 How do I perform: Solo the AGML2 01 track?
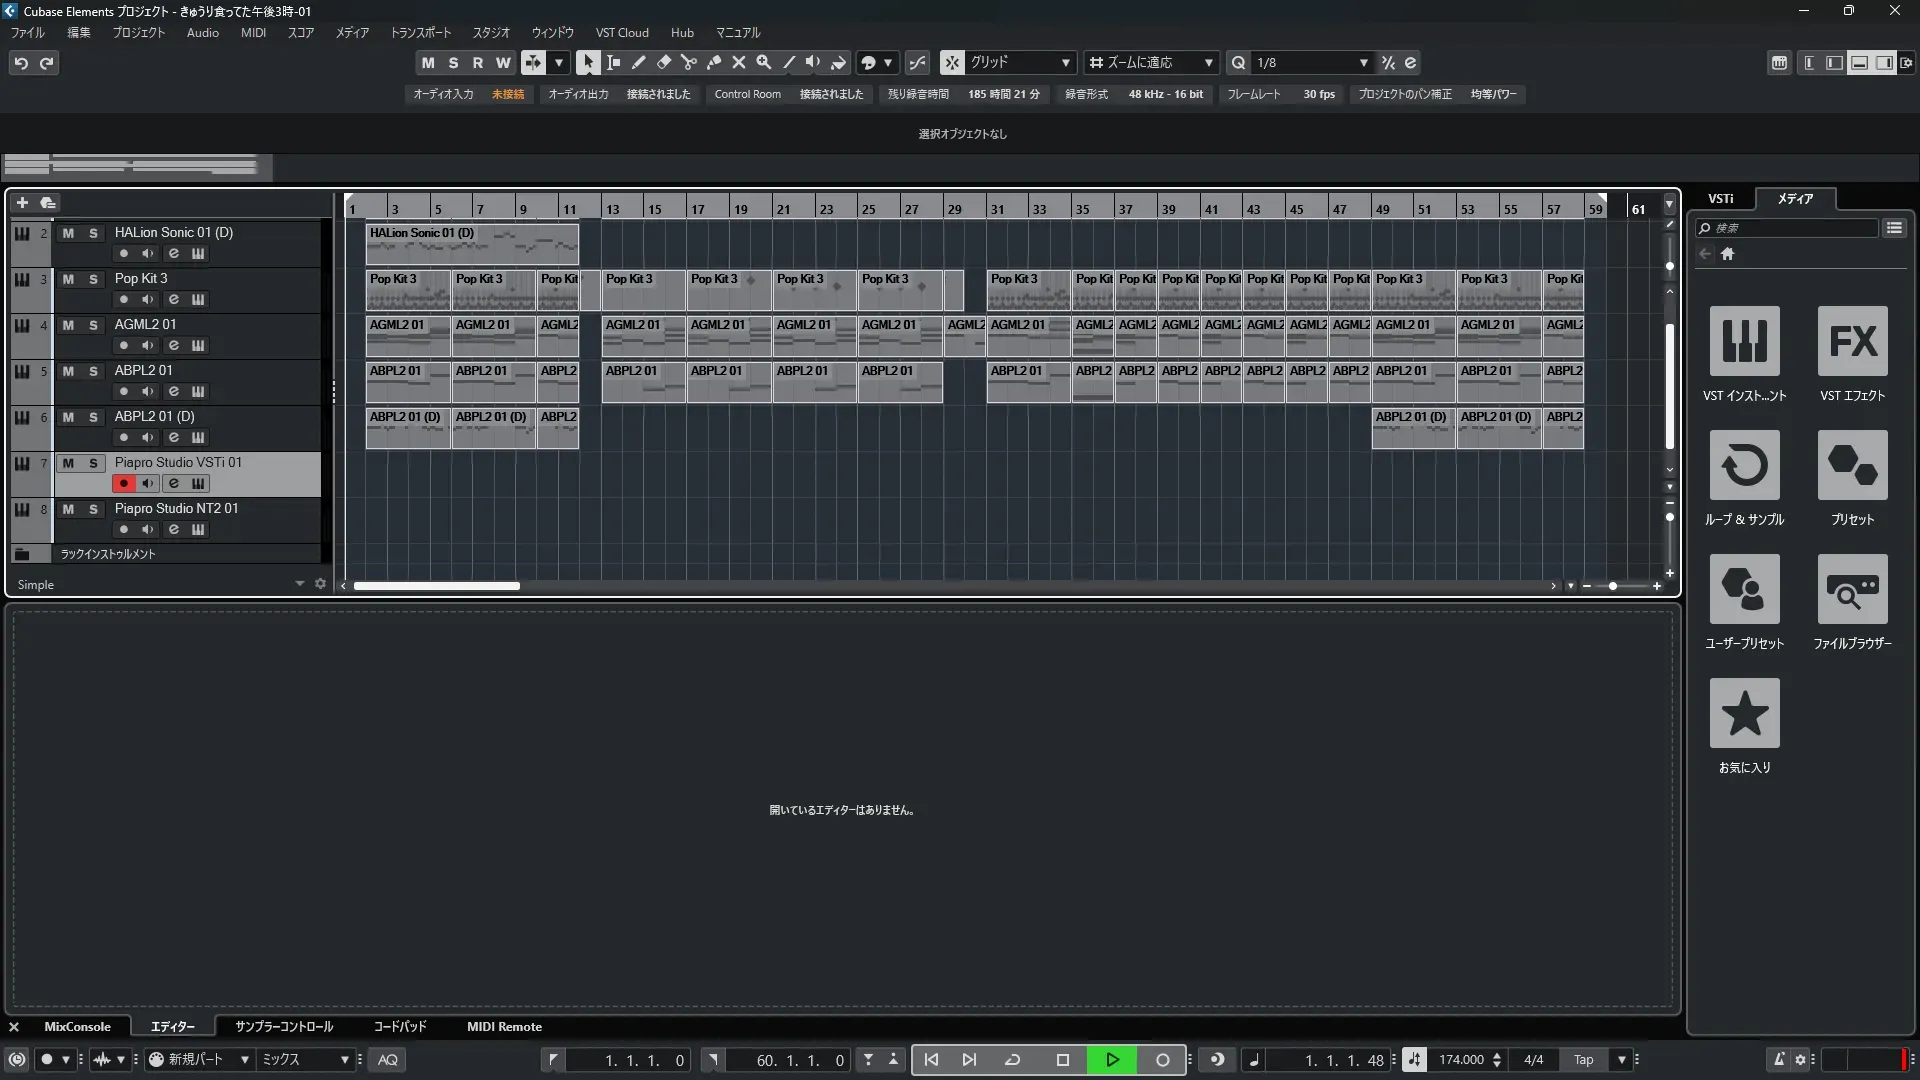93,325
